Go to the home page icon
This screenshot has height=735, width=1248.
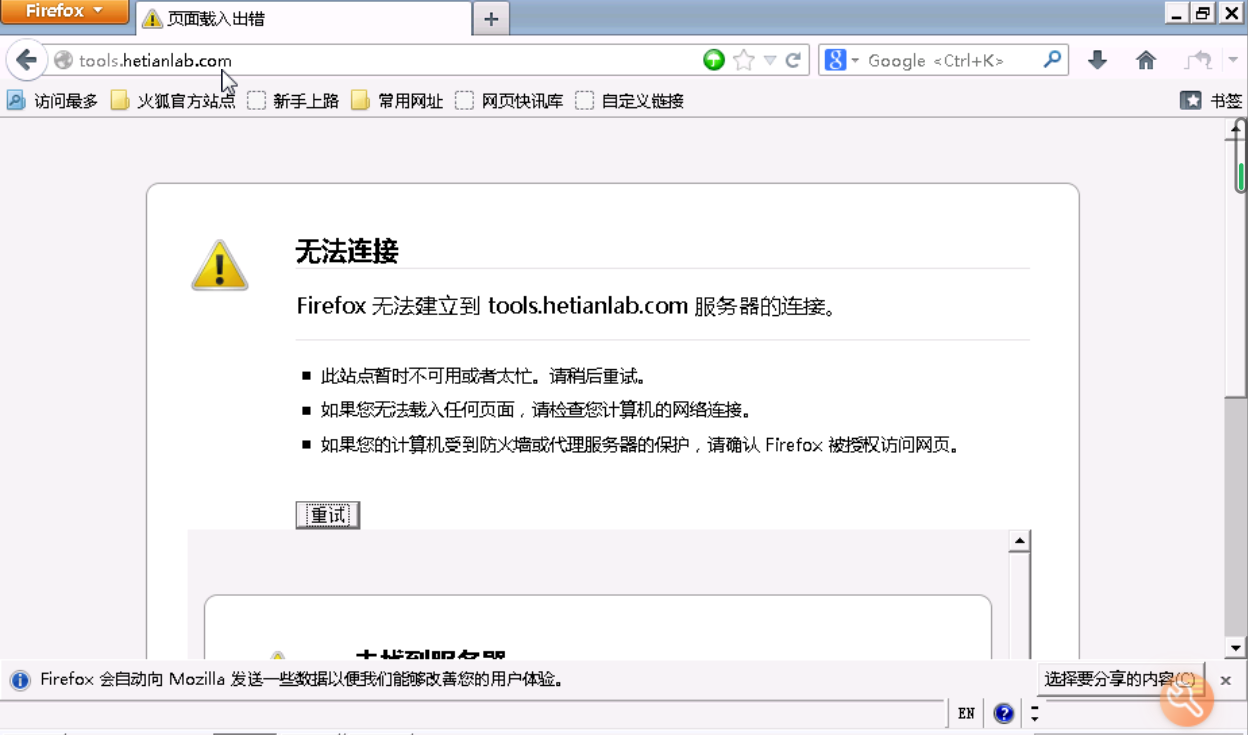tap(1146, 61)
